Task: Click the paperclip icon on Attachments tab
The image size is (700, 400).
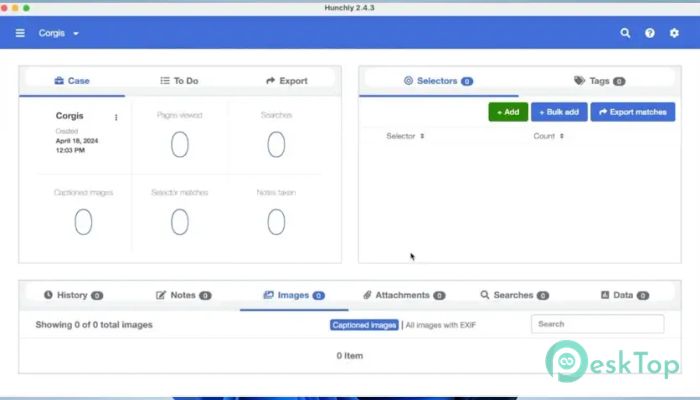Action: [367, 295]
